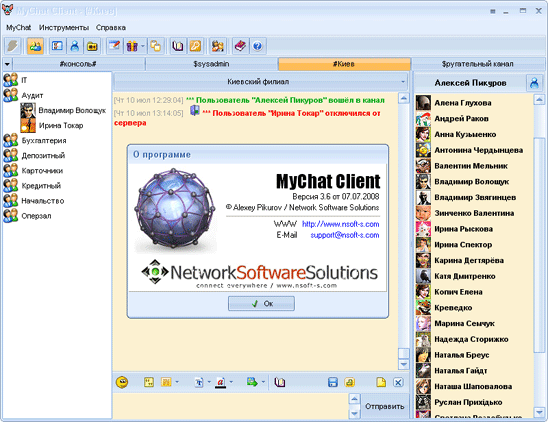Switch to the $sysadmin tab

tap(211, 64)
